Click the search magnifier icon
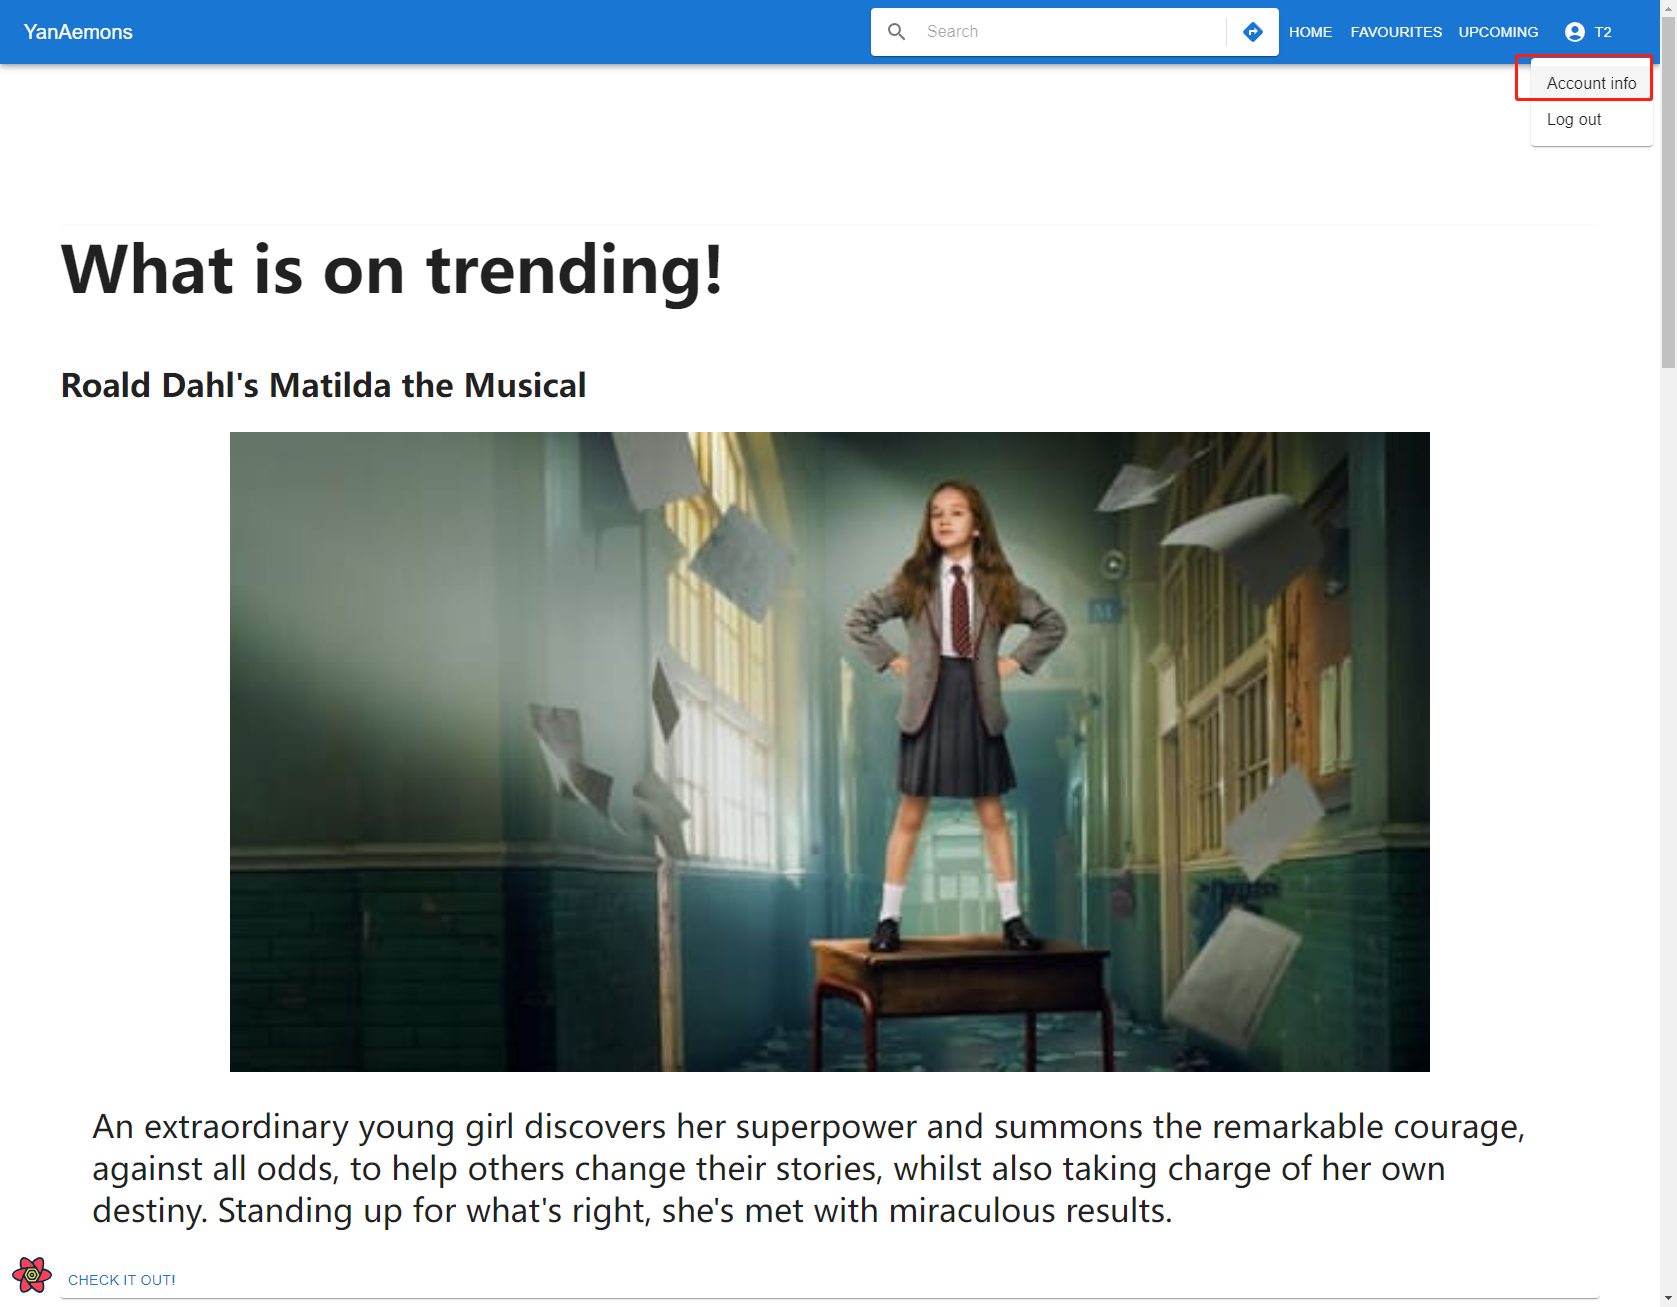 tap(897, 32)
